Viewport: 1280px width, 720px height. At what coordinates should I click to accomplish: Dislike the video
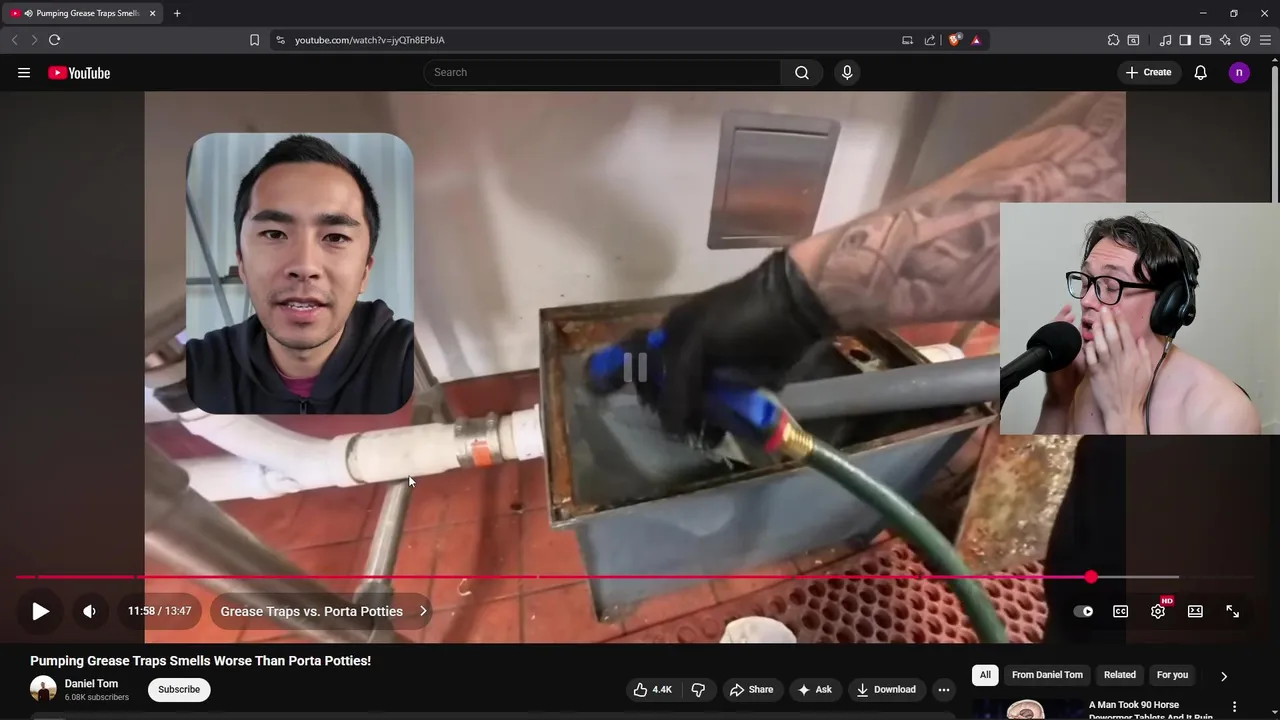pyautogui.click(x=698, y=689)
